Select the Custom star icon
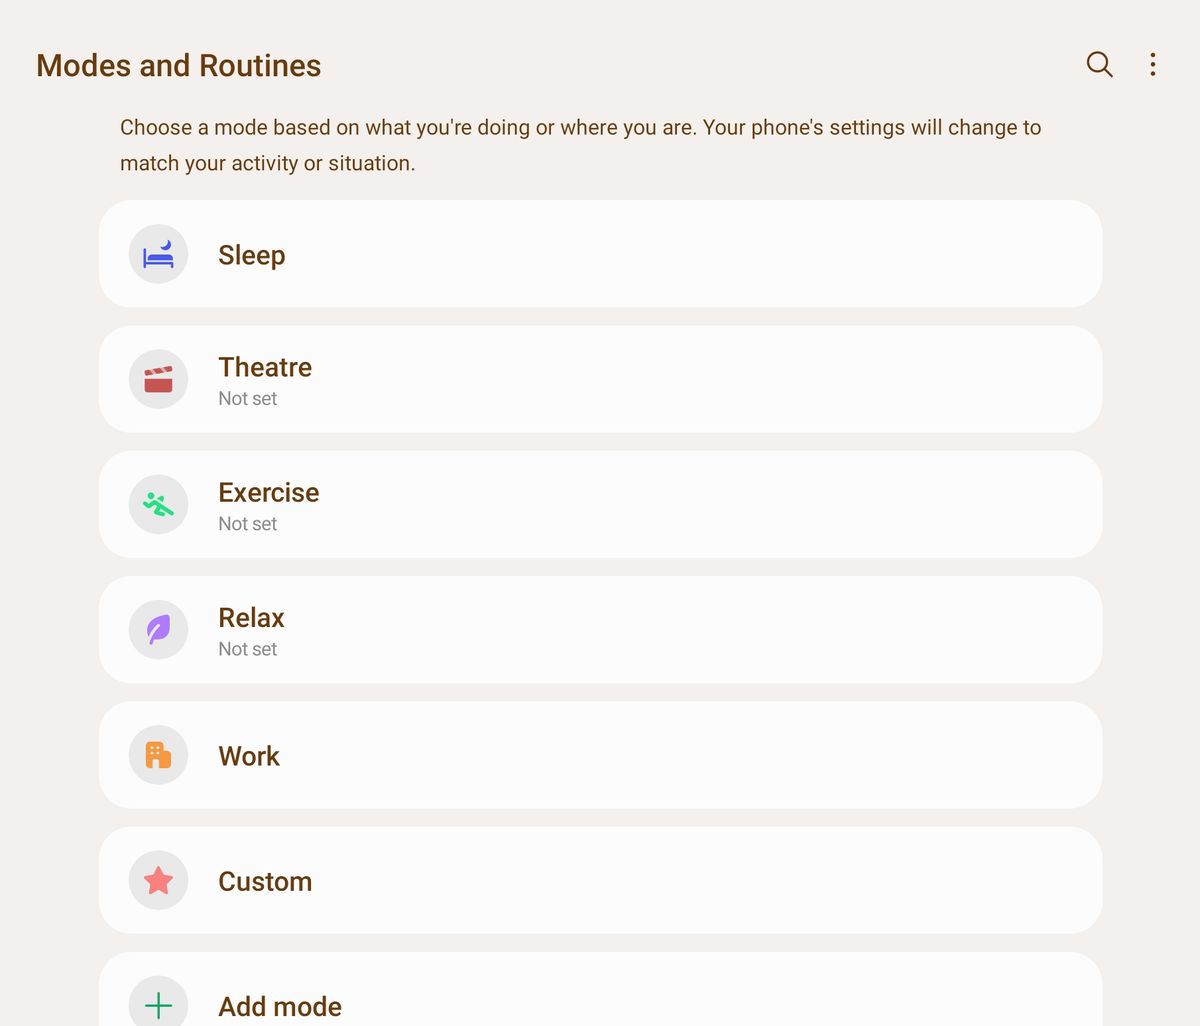Image resolution: width=1200 pixels, height=1026 pixels. (158, 880)
